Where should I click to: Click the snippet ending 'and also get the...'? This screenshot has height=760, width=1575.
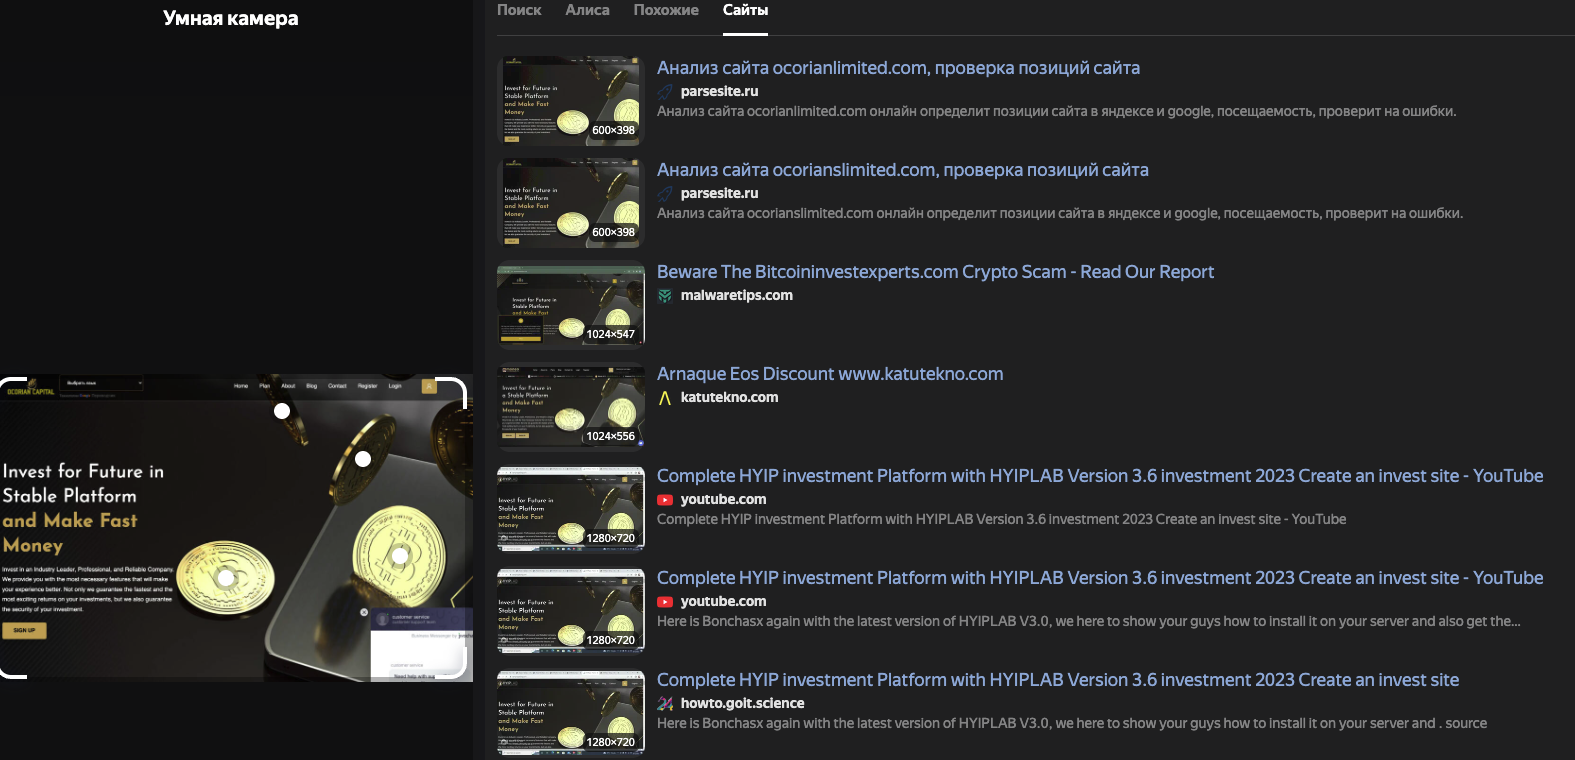pyautogui.click(x=1089, y=622)
